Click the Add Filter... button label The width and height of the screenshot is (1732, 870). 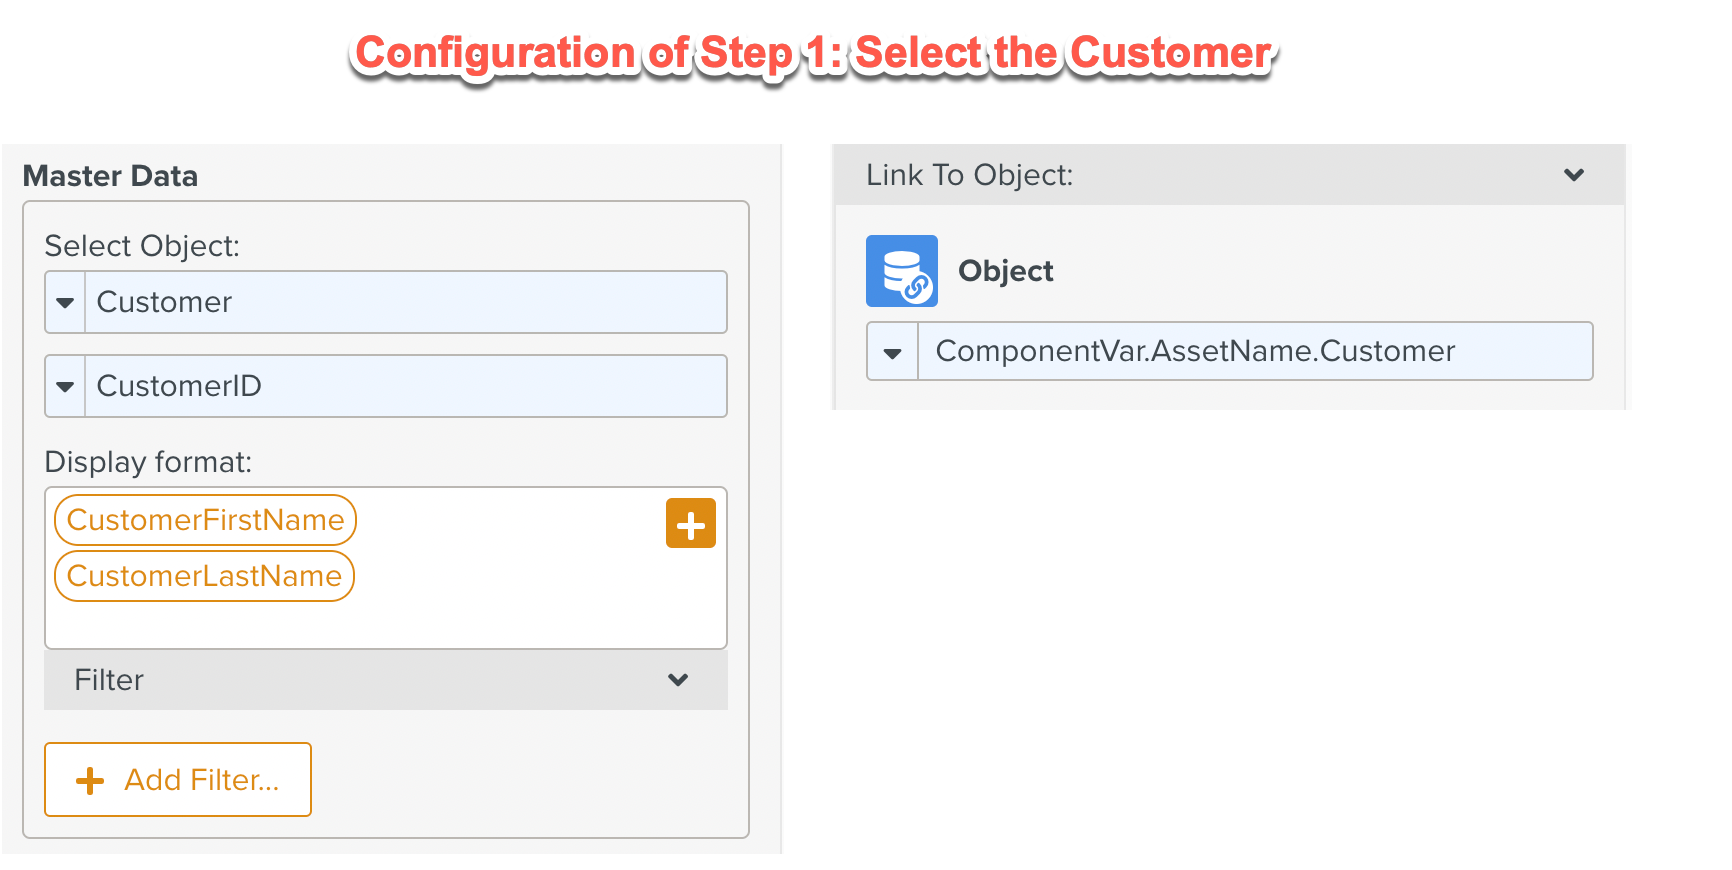[201, 780]
